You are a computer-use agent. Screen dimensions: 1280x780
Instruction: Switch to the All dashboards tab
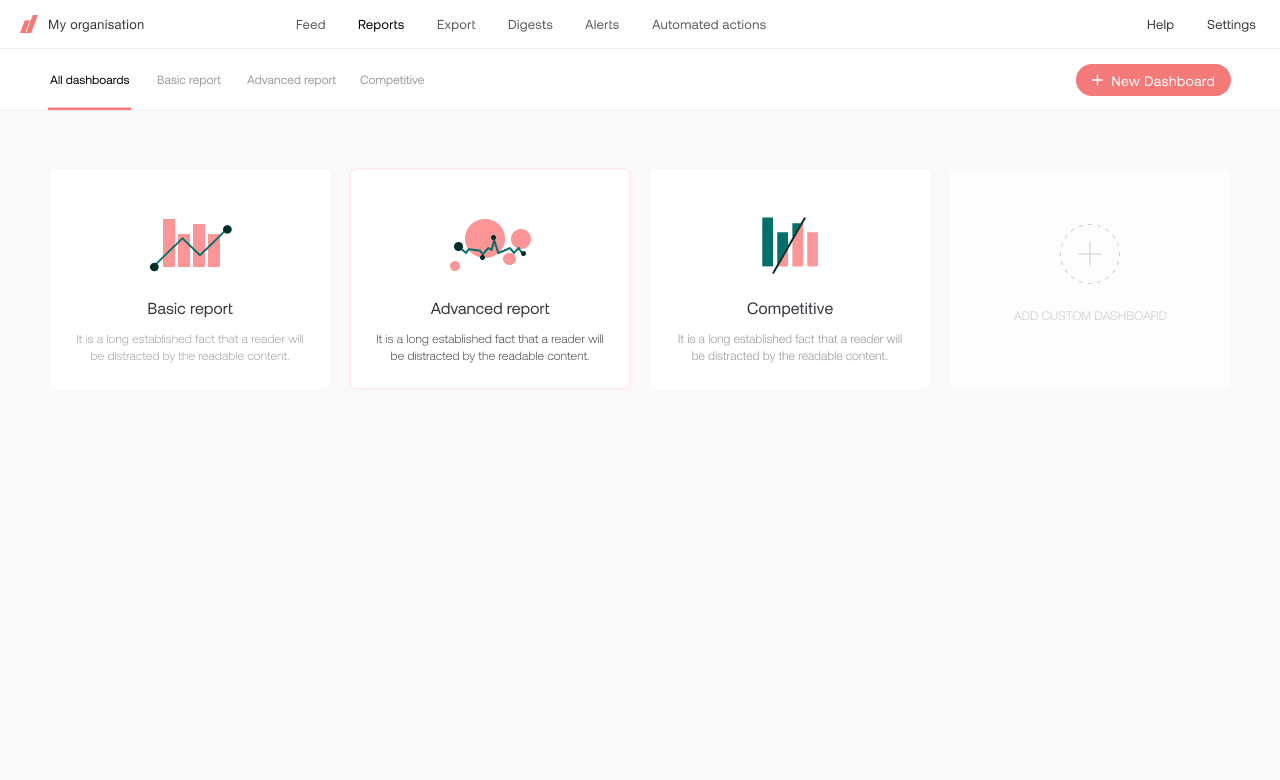click(x=90, y=80)
